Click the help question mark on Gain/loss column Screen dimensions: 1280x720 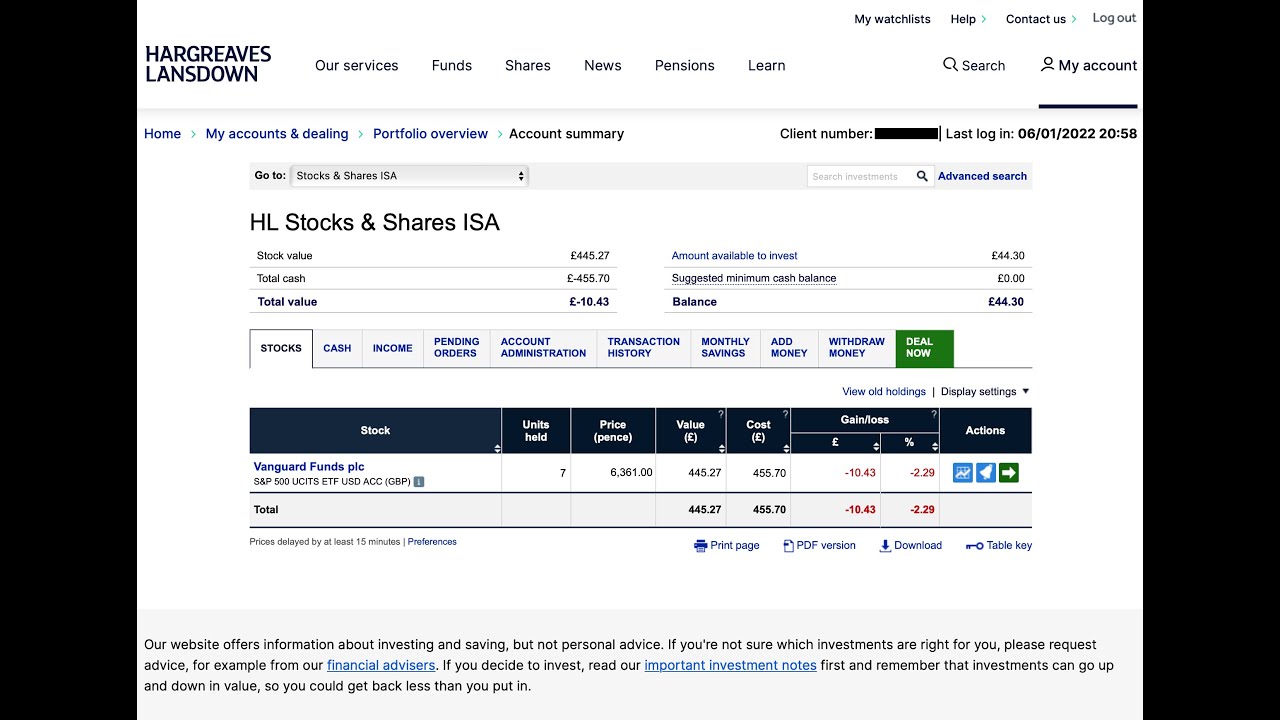[934, 414]
